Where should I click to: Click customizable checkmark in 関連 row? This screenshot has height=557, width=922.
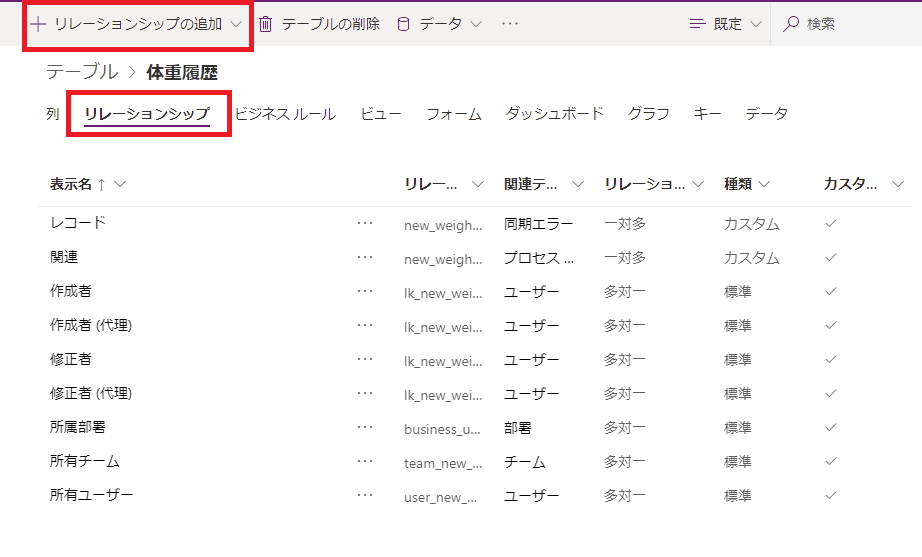[831, 258]
